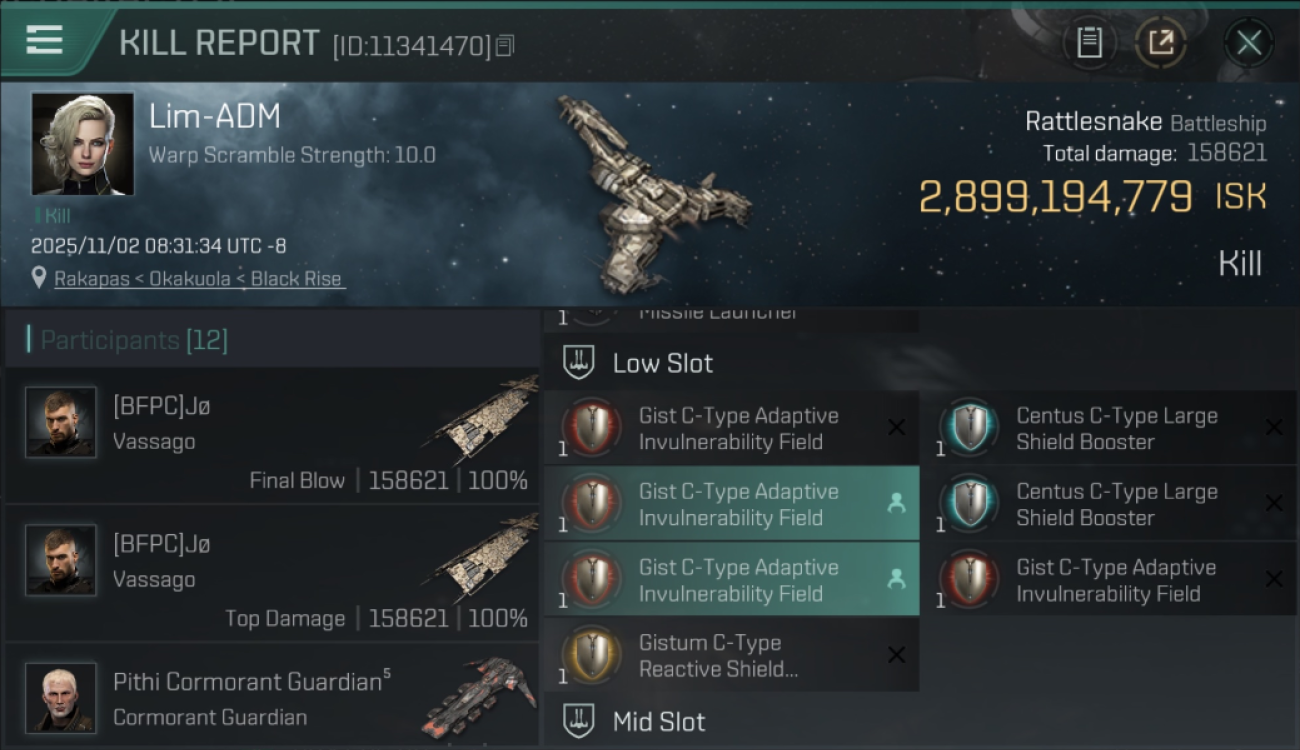1300x750 pixels.
Task: Click the Low Slot section shield icon
Action: (x=578, y=363)
